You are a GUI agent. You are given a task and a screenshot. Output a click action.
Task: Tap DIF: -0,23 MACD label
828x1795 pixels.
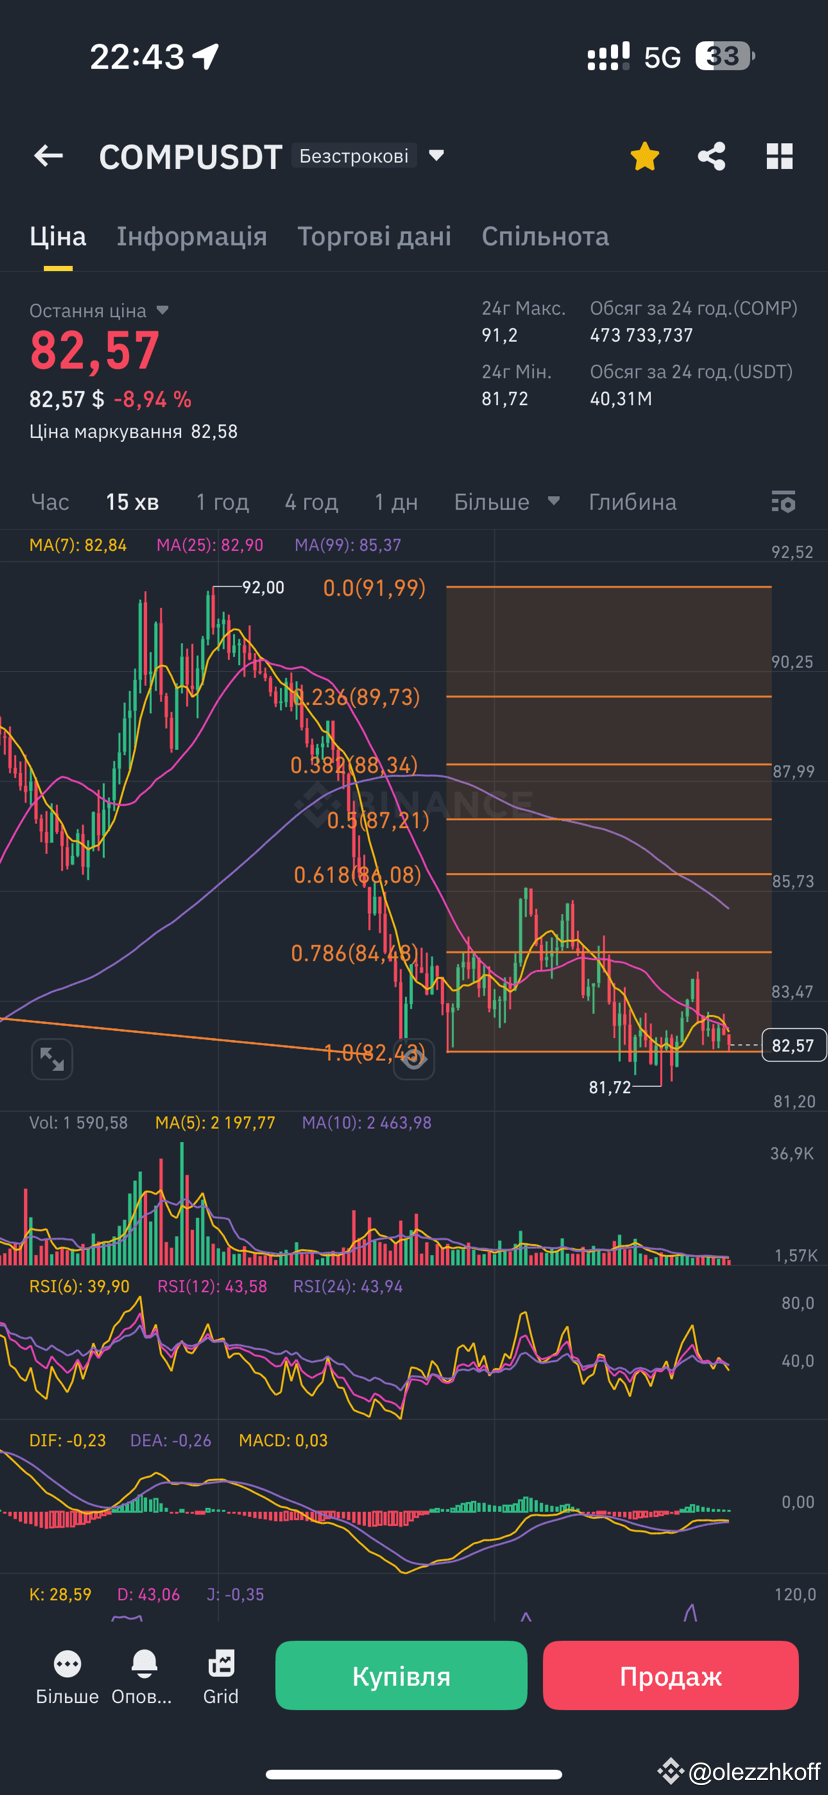67,1440
